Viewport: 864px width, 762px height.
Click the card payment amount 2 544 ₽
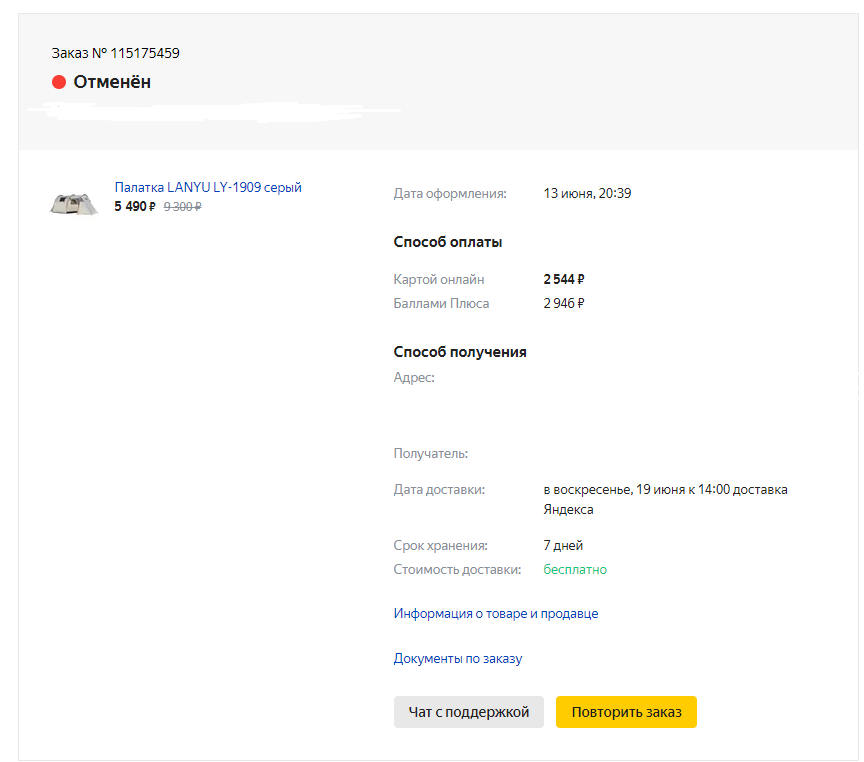point(564,280)
